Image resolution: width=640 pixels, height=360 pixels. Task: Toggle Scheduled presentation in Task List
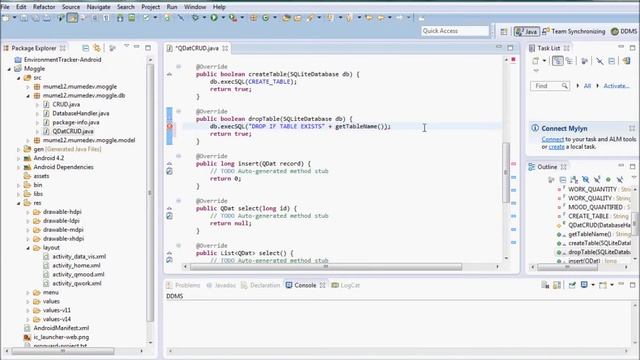(569, 61)
